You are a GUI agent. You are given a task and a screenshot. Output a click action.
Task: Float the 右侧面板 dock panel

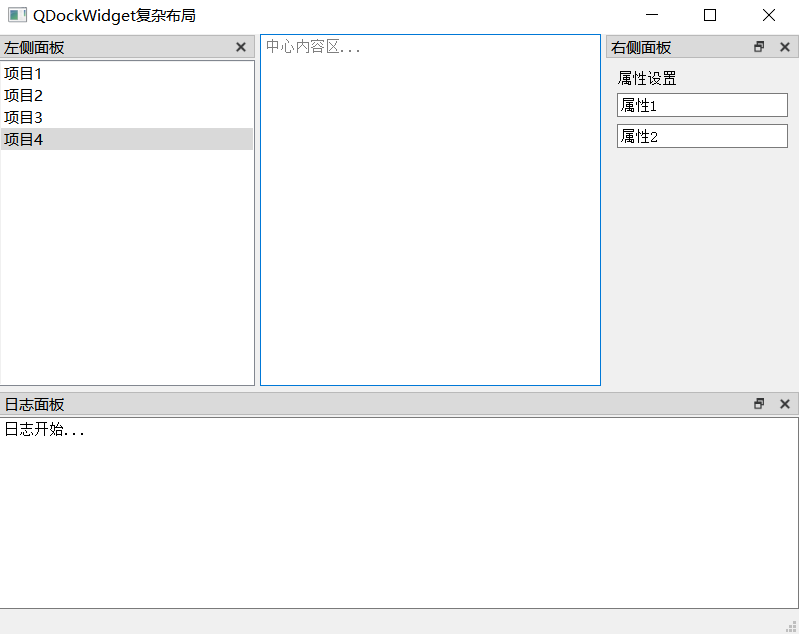759,47
